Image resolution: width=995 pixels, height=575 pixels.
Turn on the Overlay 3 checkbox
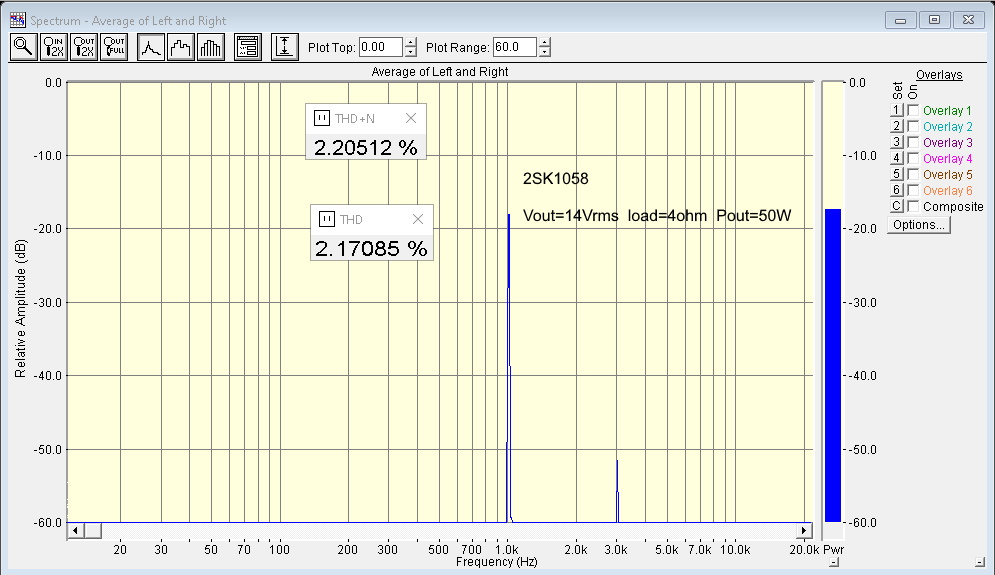[x=912, y=143]
